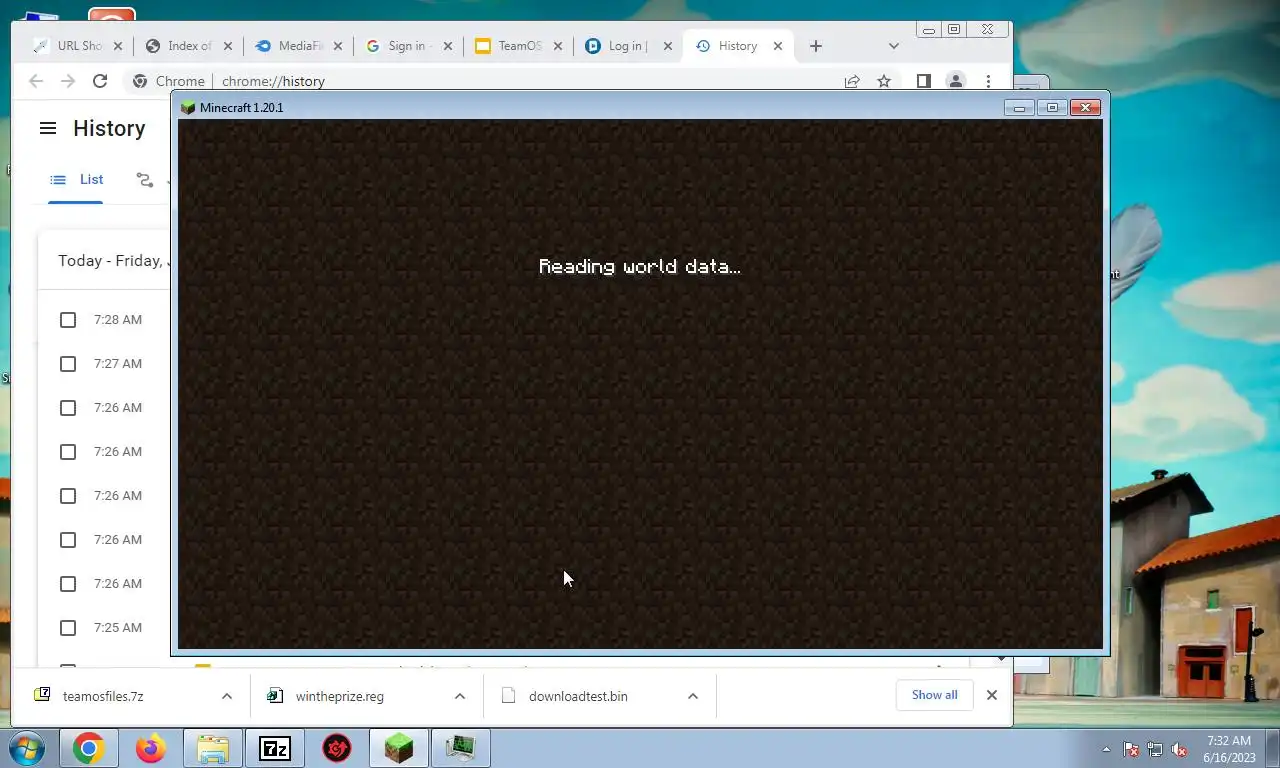
Task: Tick the 7:25 AM history checkbox
Action: pyautogui.click(x=68, y=628)
